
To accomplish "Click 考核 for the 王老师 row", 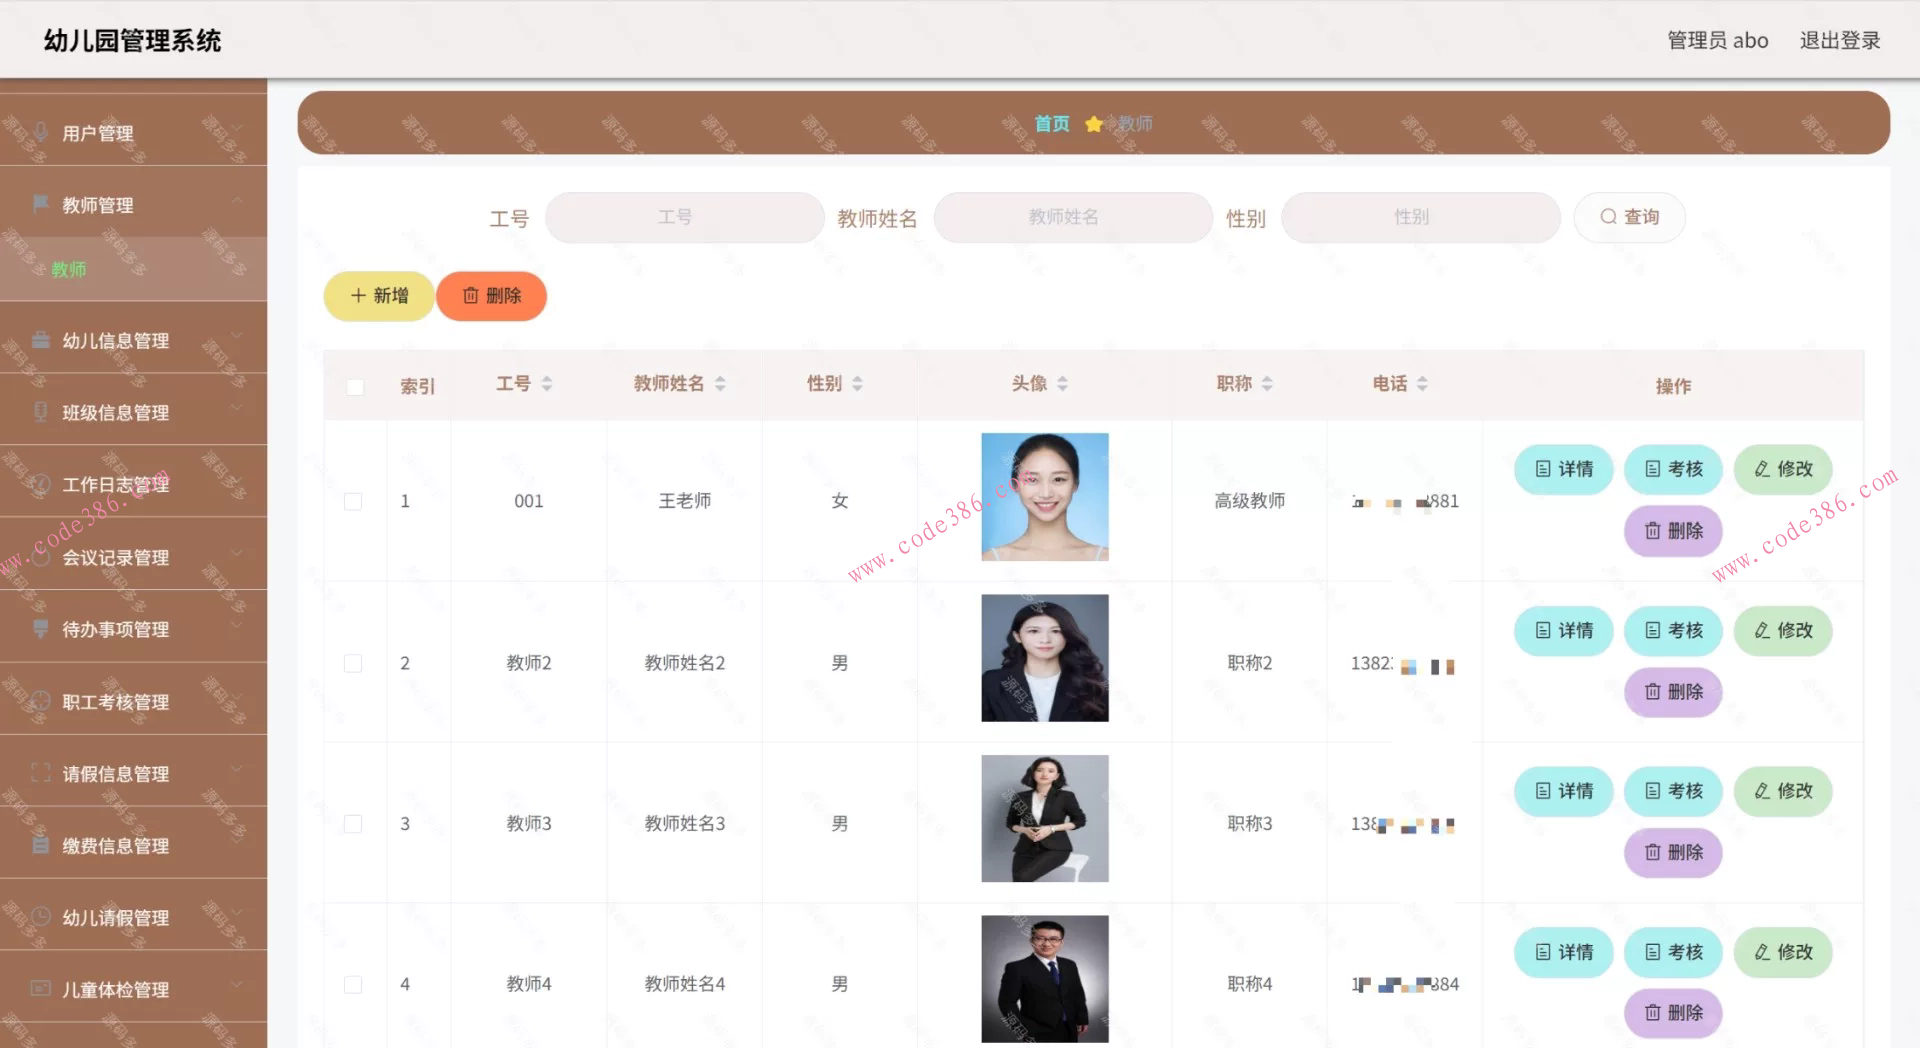I will (1674, 469).
